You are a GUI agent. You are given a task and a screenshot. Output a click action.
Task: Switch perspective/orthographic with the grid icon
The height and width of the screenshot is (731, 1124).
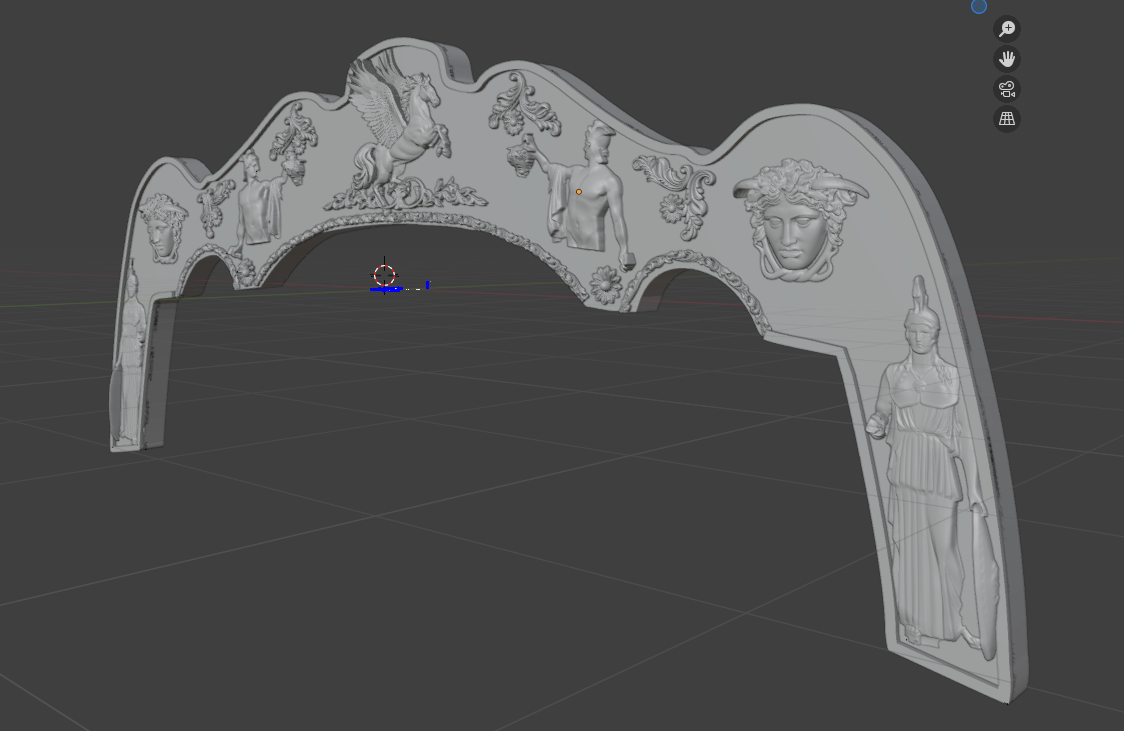coord(1007,119)
